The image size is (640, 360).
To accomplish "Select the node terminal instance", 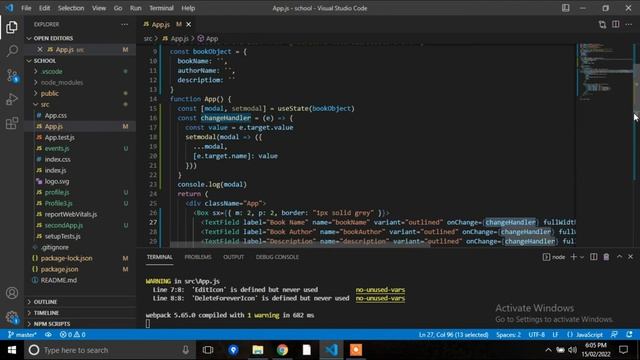I will 554,257.
